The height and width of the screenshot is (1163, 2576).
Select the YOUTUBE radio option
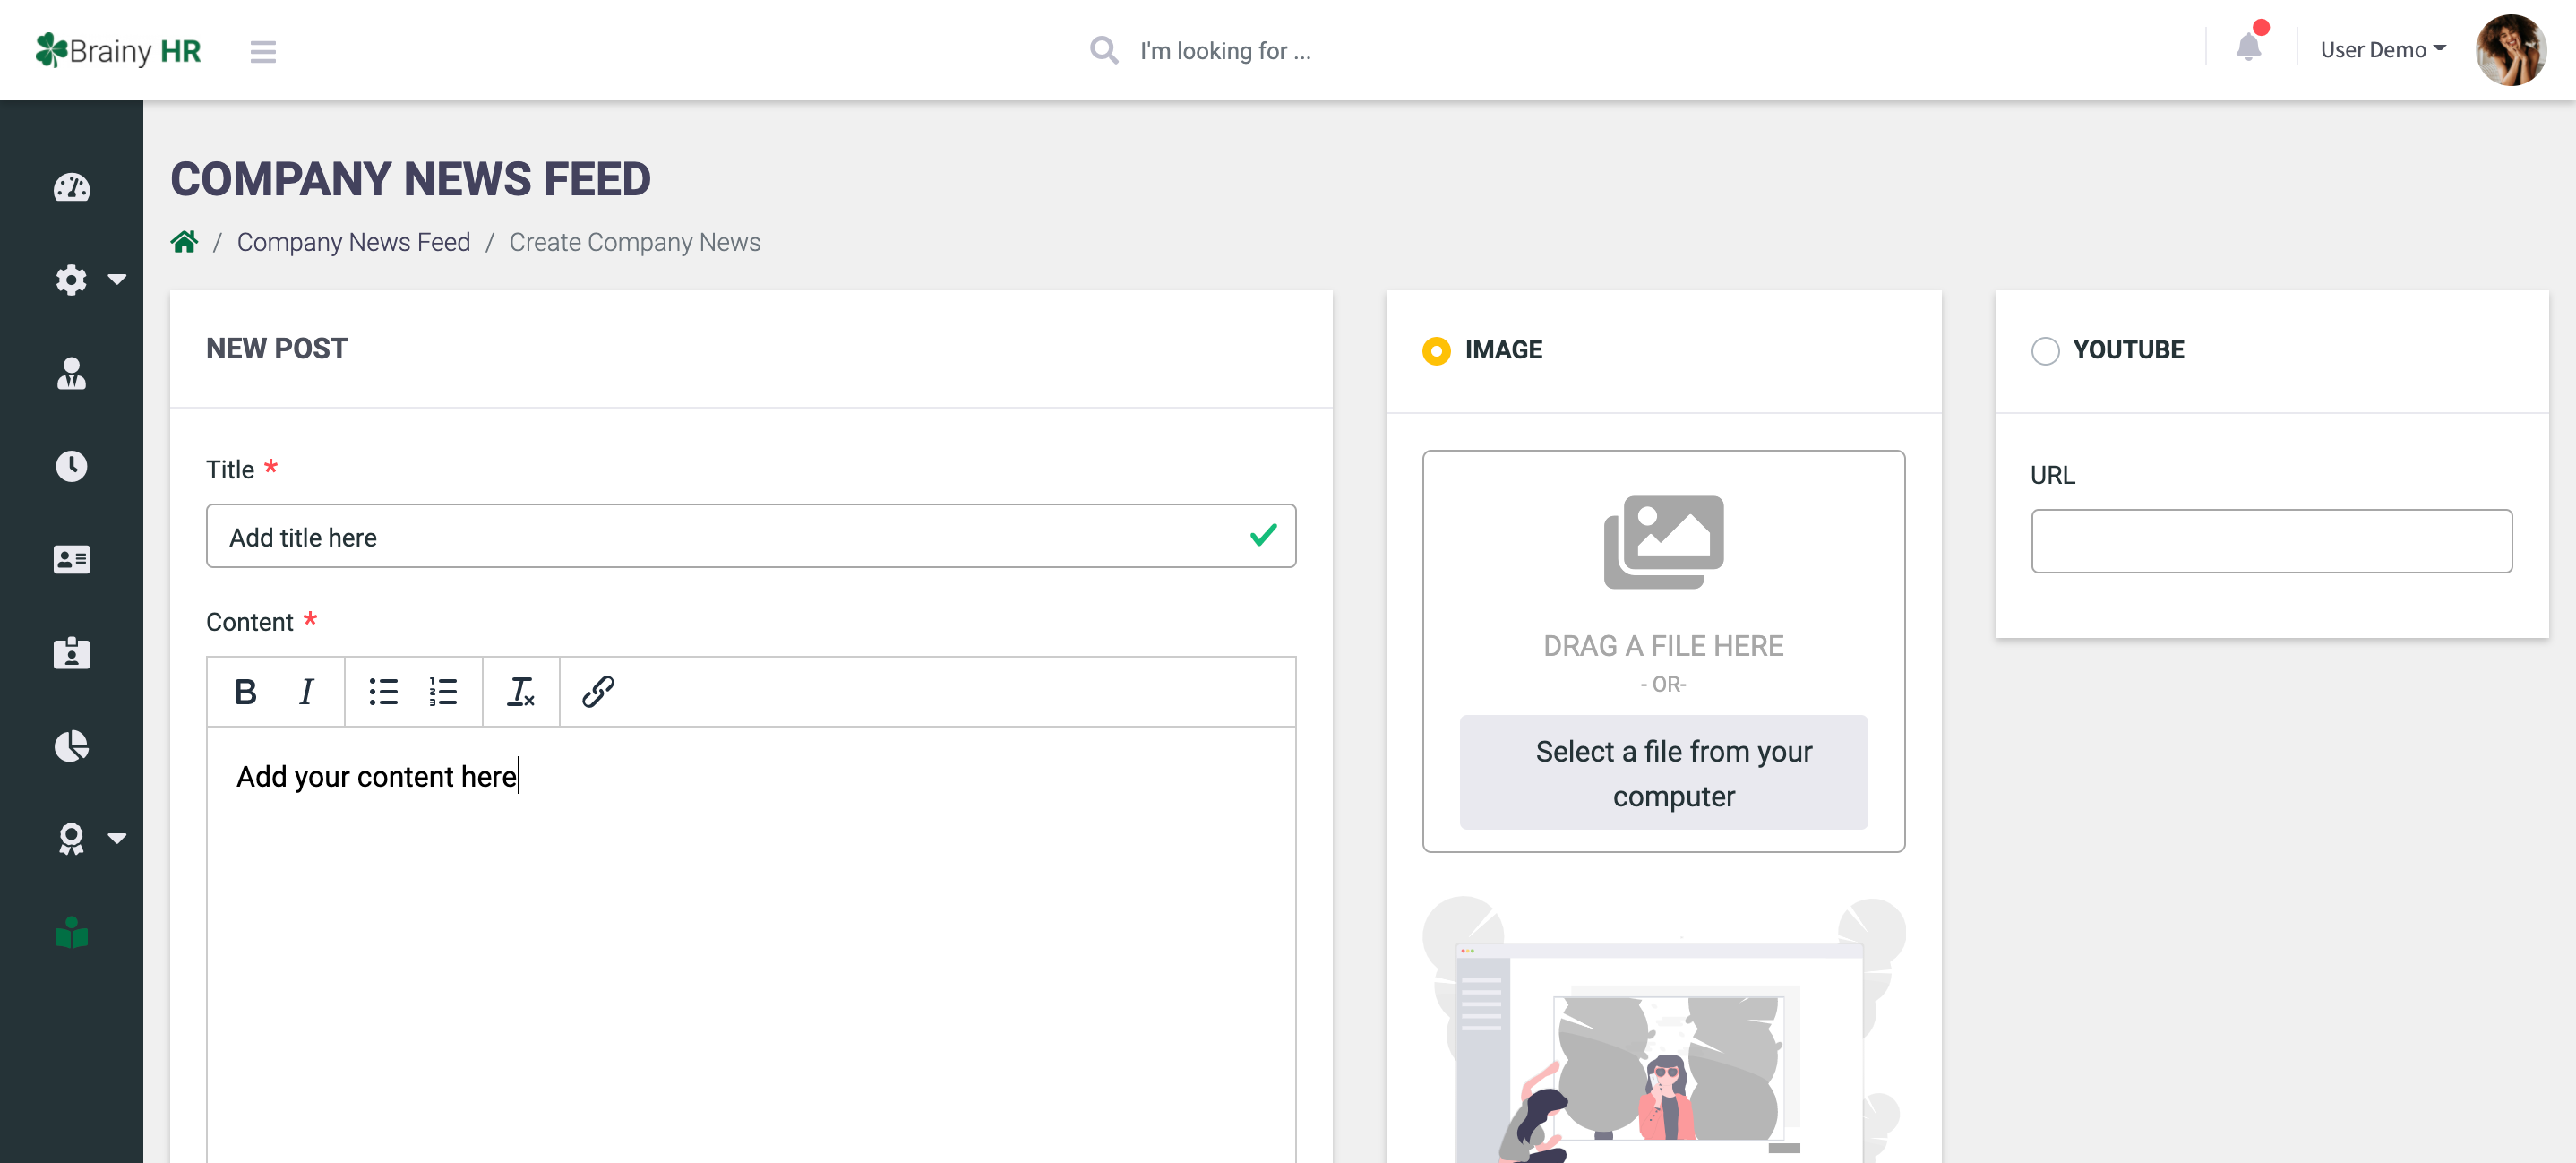click(2045, 351)
